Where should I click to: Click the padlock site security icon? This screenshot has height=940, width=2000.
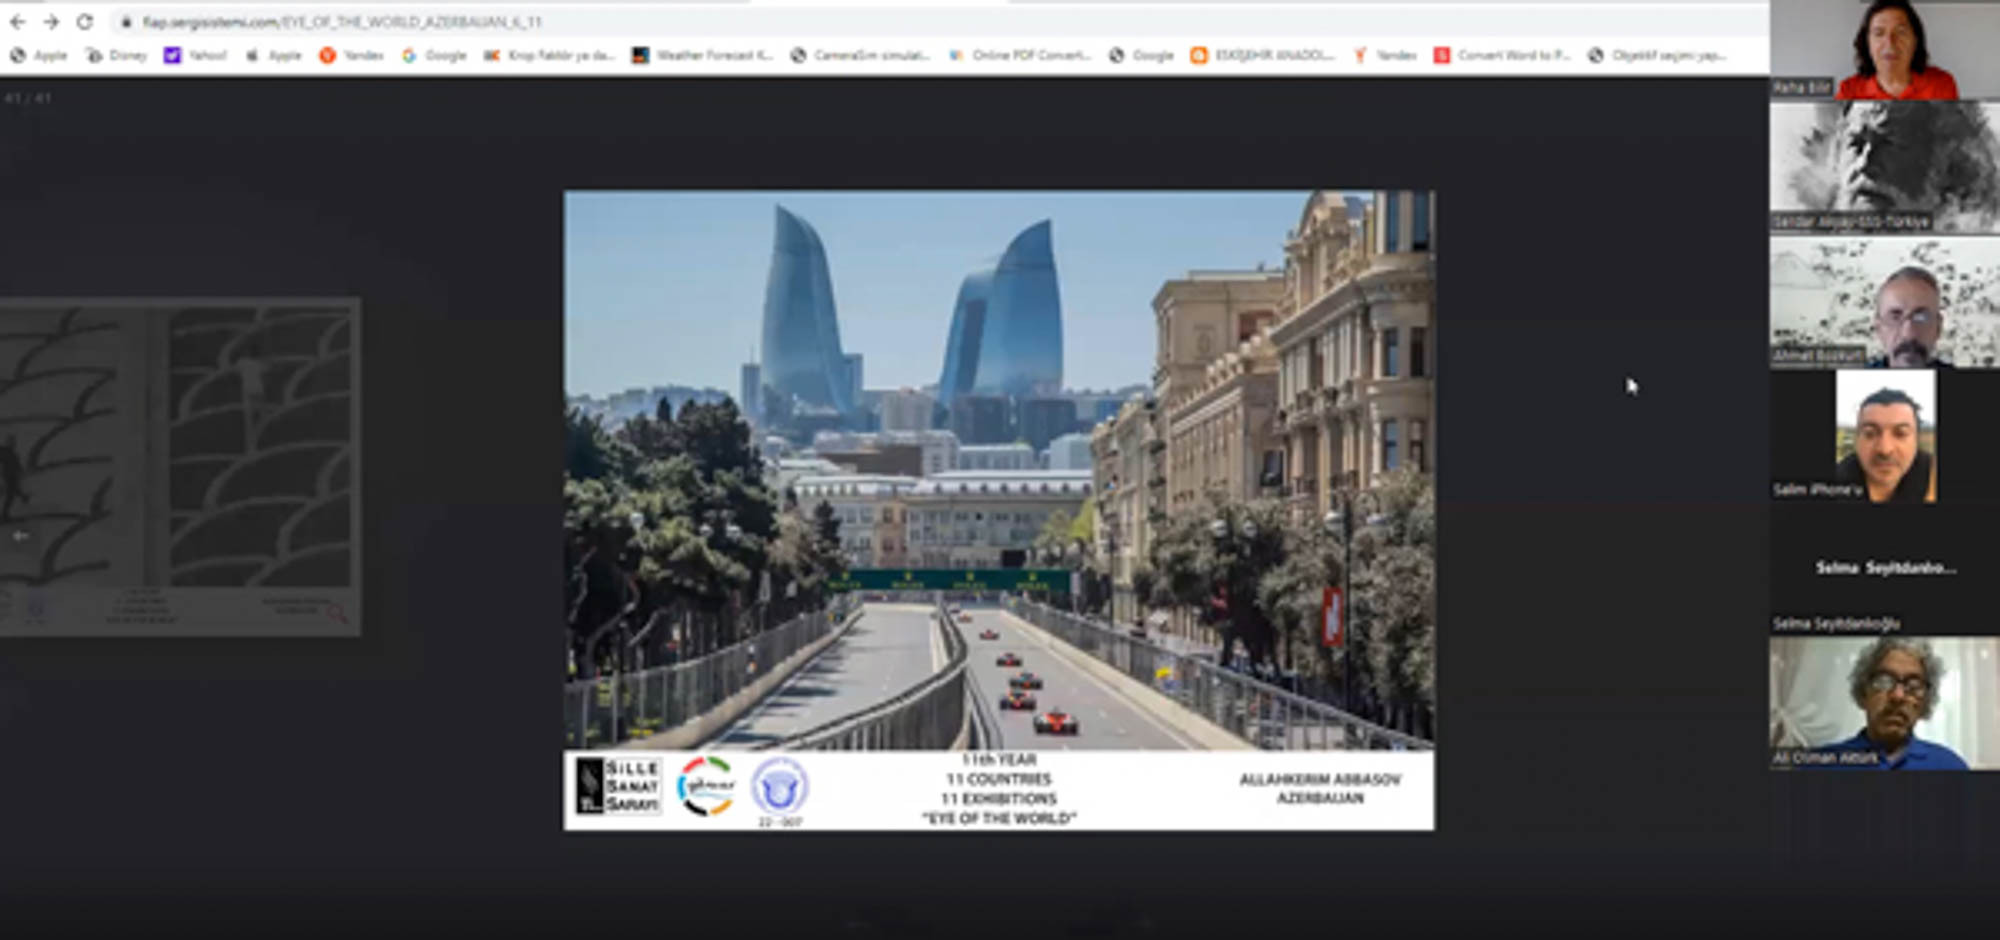tap(125, 21)
